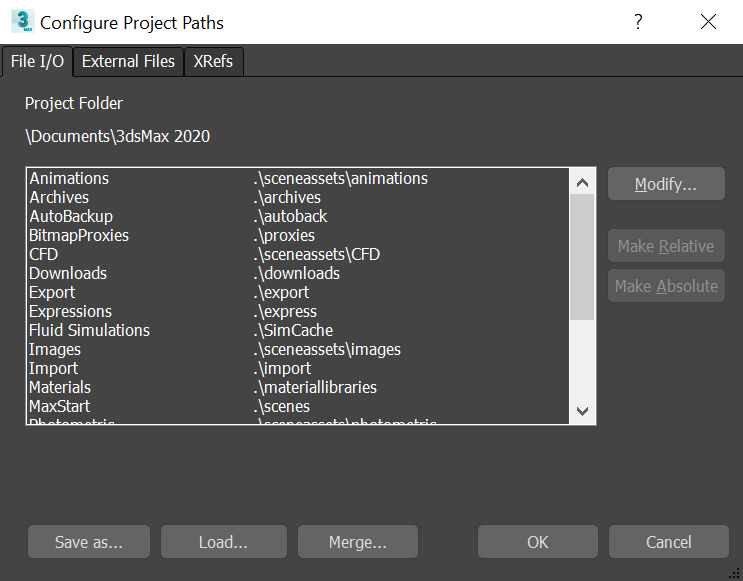Click the .\sceneassets\animations path value
Viewport: 743px width, 581px height.
[341, 179]
